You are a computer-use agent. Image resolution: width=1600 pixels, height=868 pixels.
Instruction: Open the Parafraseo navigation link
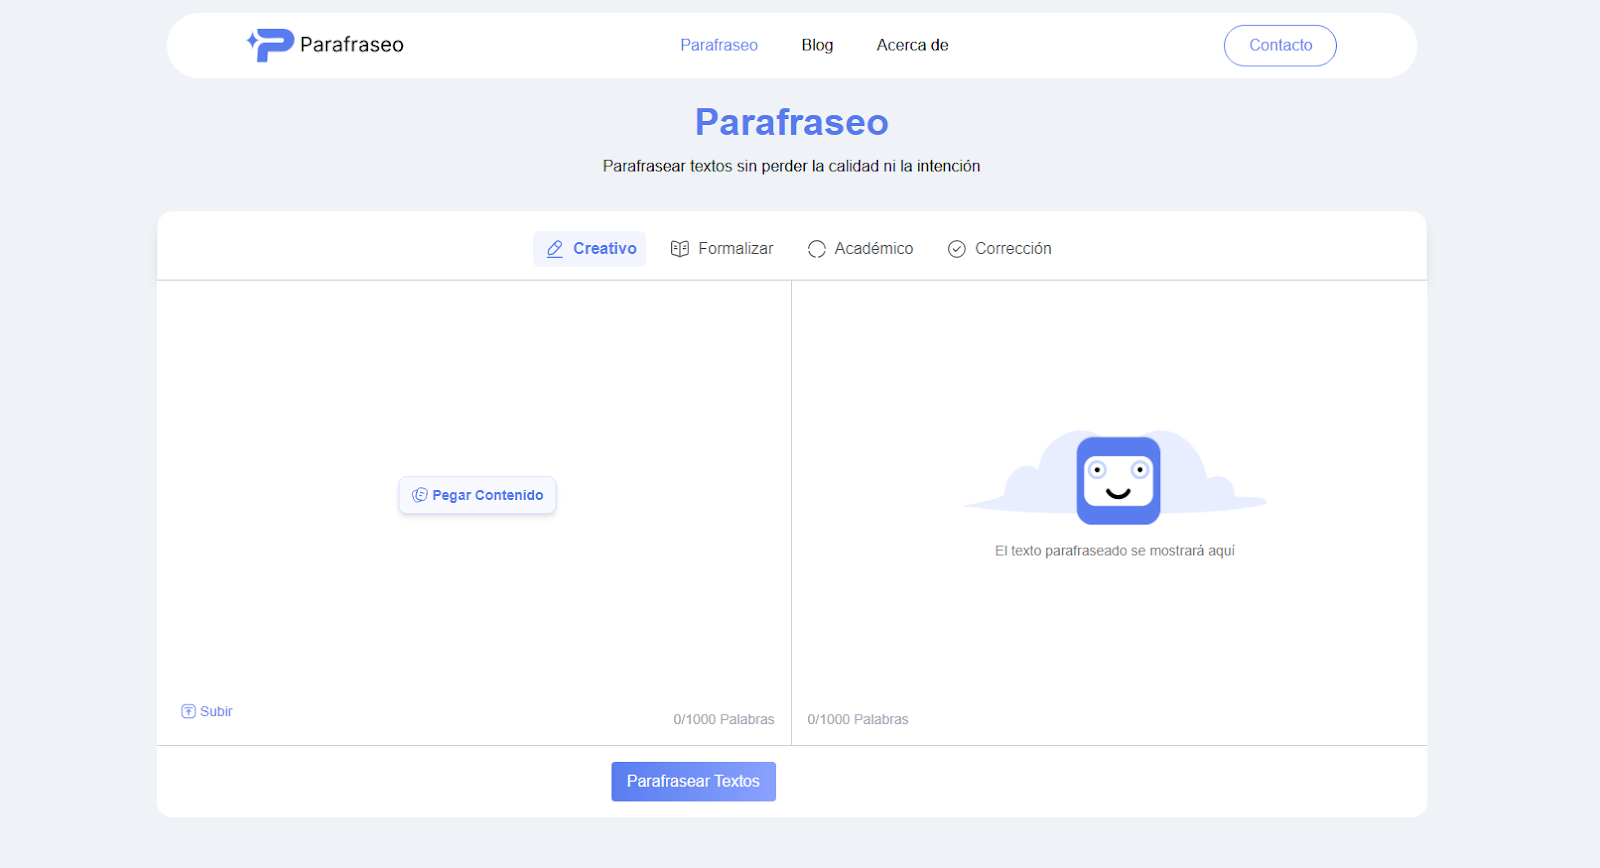[719, 45]
